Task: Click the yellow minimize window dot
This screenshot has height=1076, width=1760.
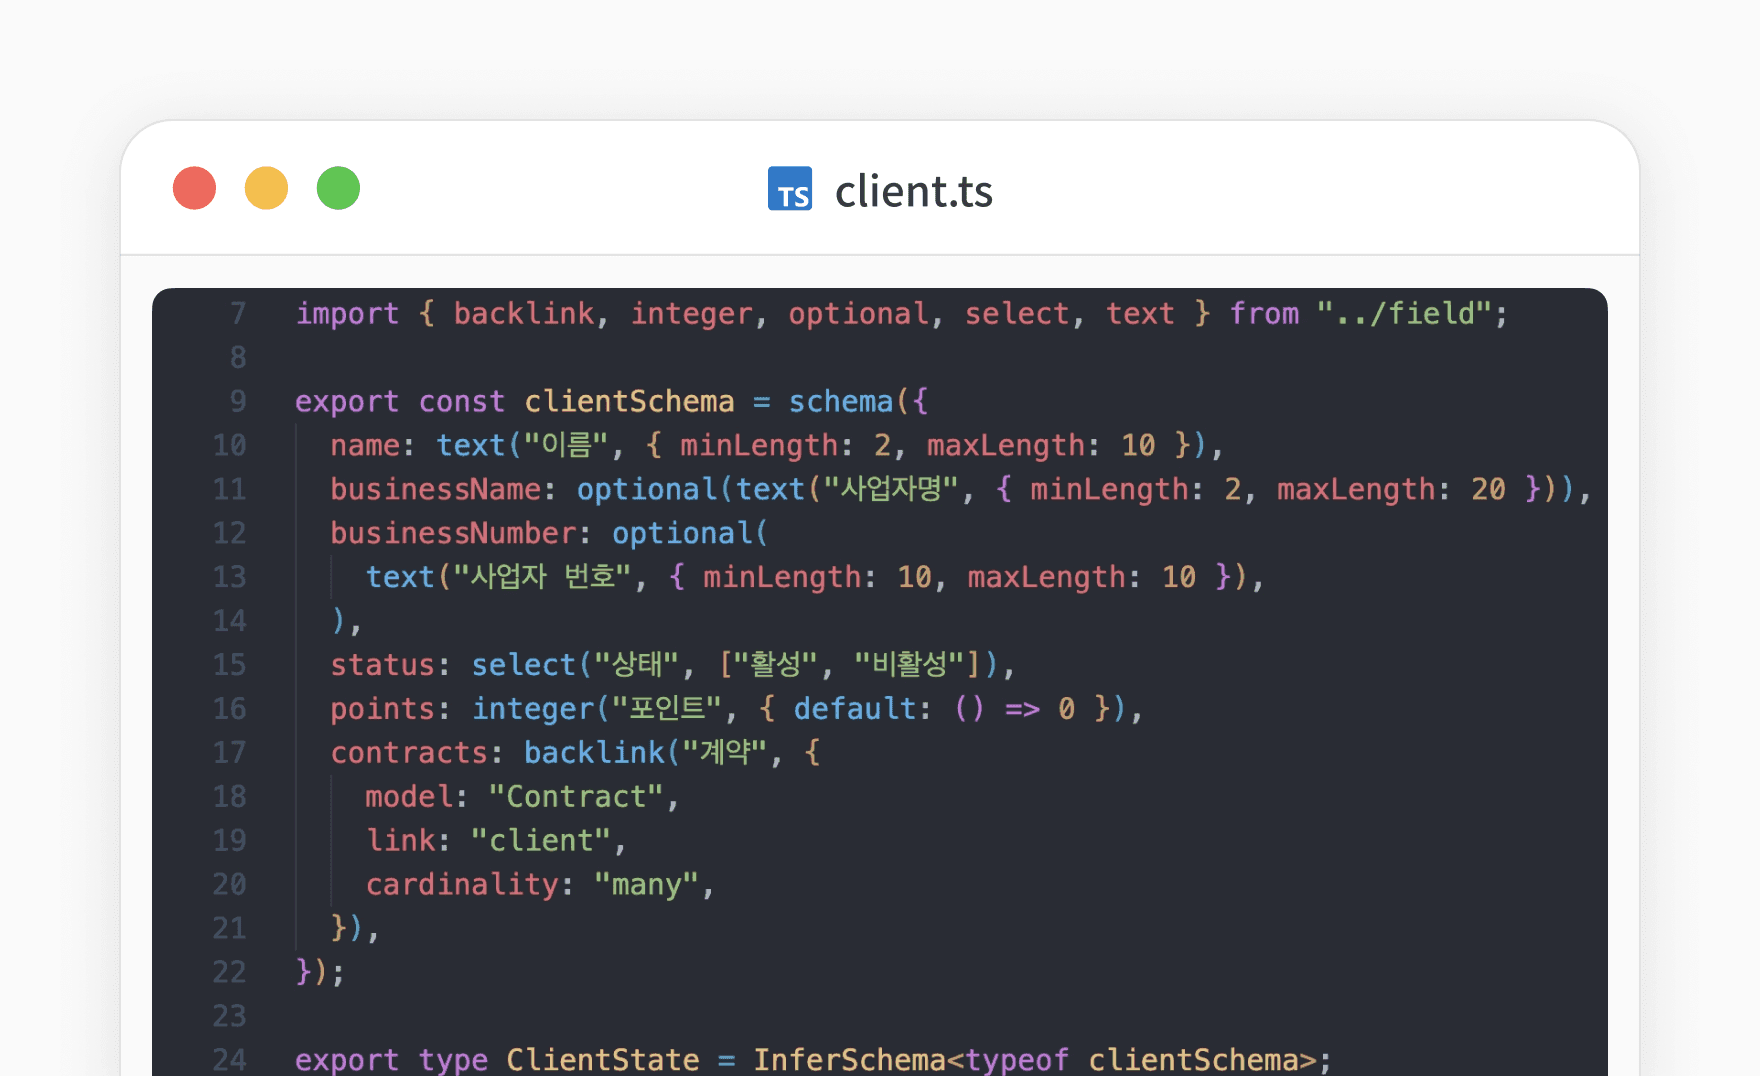Action: (x=266, y=188)
